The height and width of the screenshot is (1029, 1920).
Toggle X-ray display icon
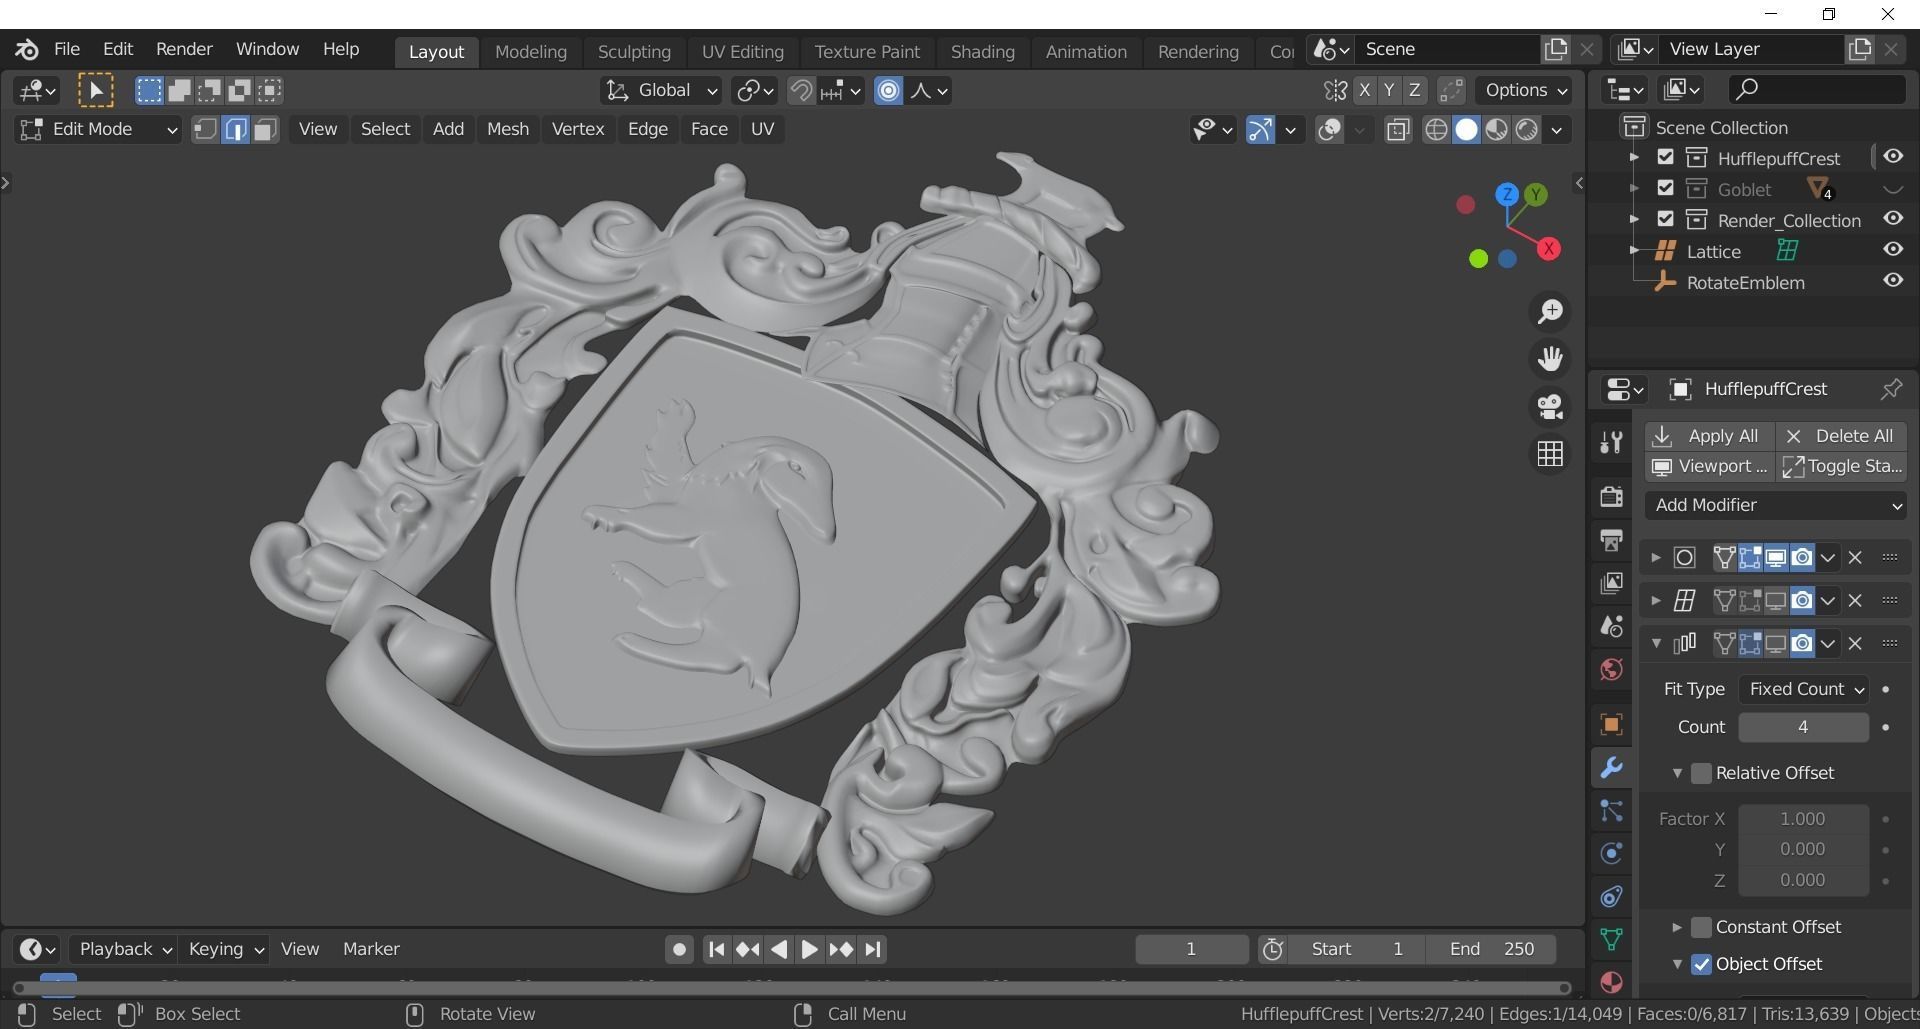[1398, 130]
